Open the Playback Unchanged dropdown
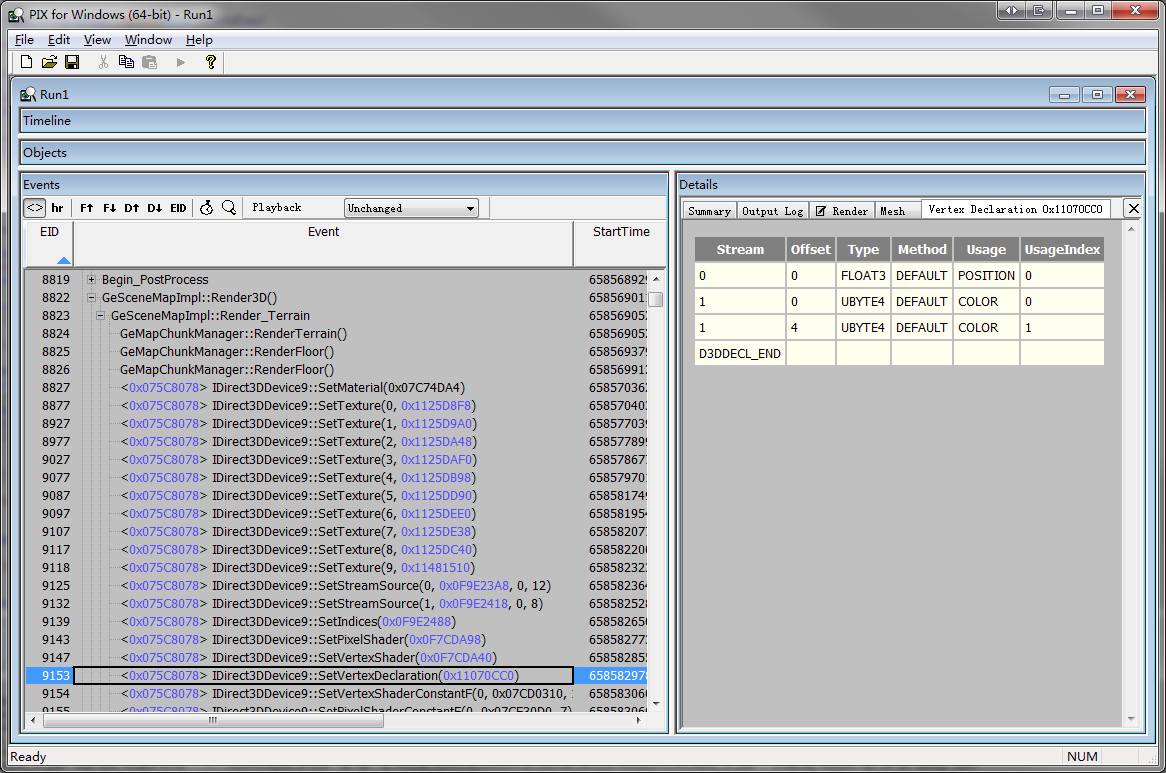Image resolution: width=1166 pixels, height=773 pixels. (411, 208)
